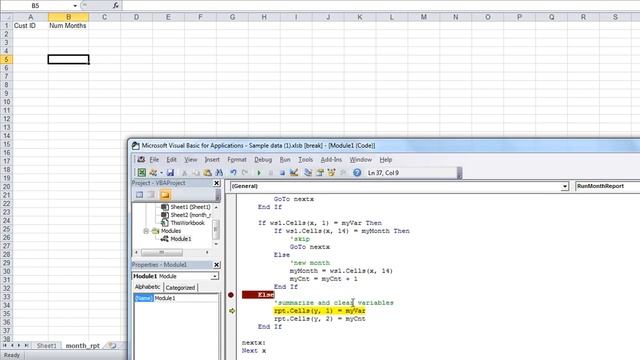The width and height of the screenshot is (640, 360).
Task: Toggle the Design Mode icon
Action: coord(294,173)
